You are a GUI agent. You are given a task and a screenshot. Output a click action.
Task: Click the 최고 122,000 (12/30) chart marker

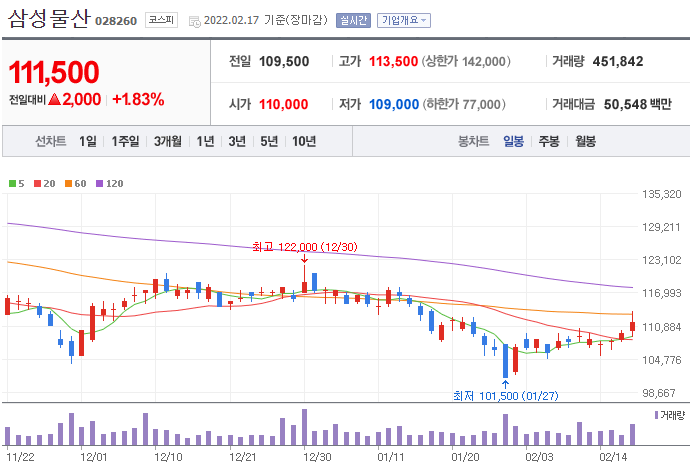pyautogui.click(x=305, y=247)
